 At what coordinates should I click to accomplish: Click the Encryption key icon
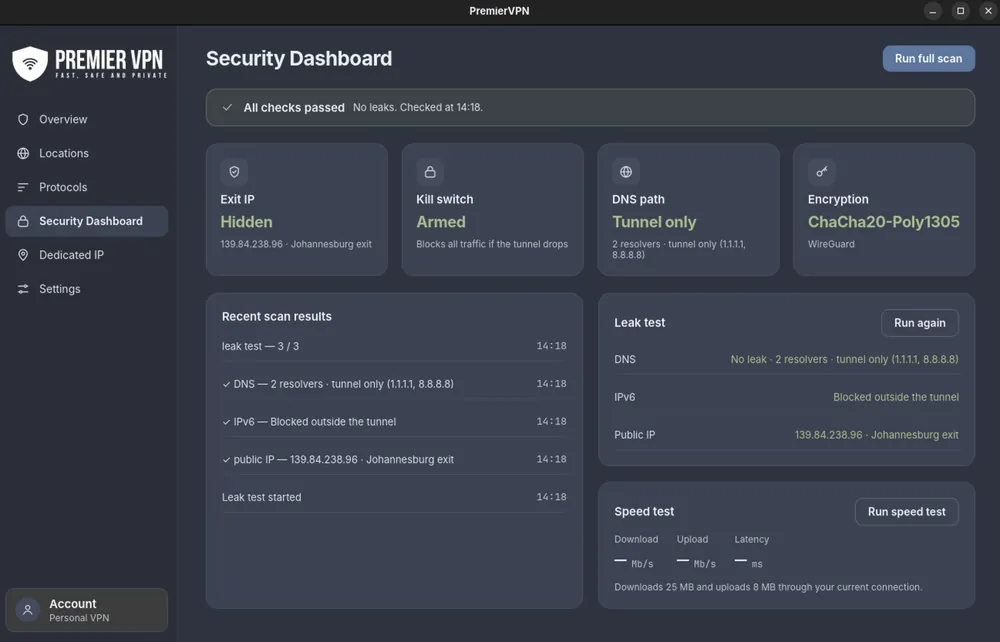(x=821, y=171)
